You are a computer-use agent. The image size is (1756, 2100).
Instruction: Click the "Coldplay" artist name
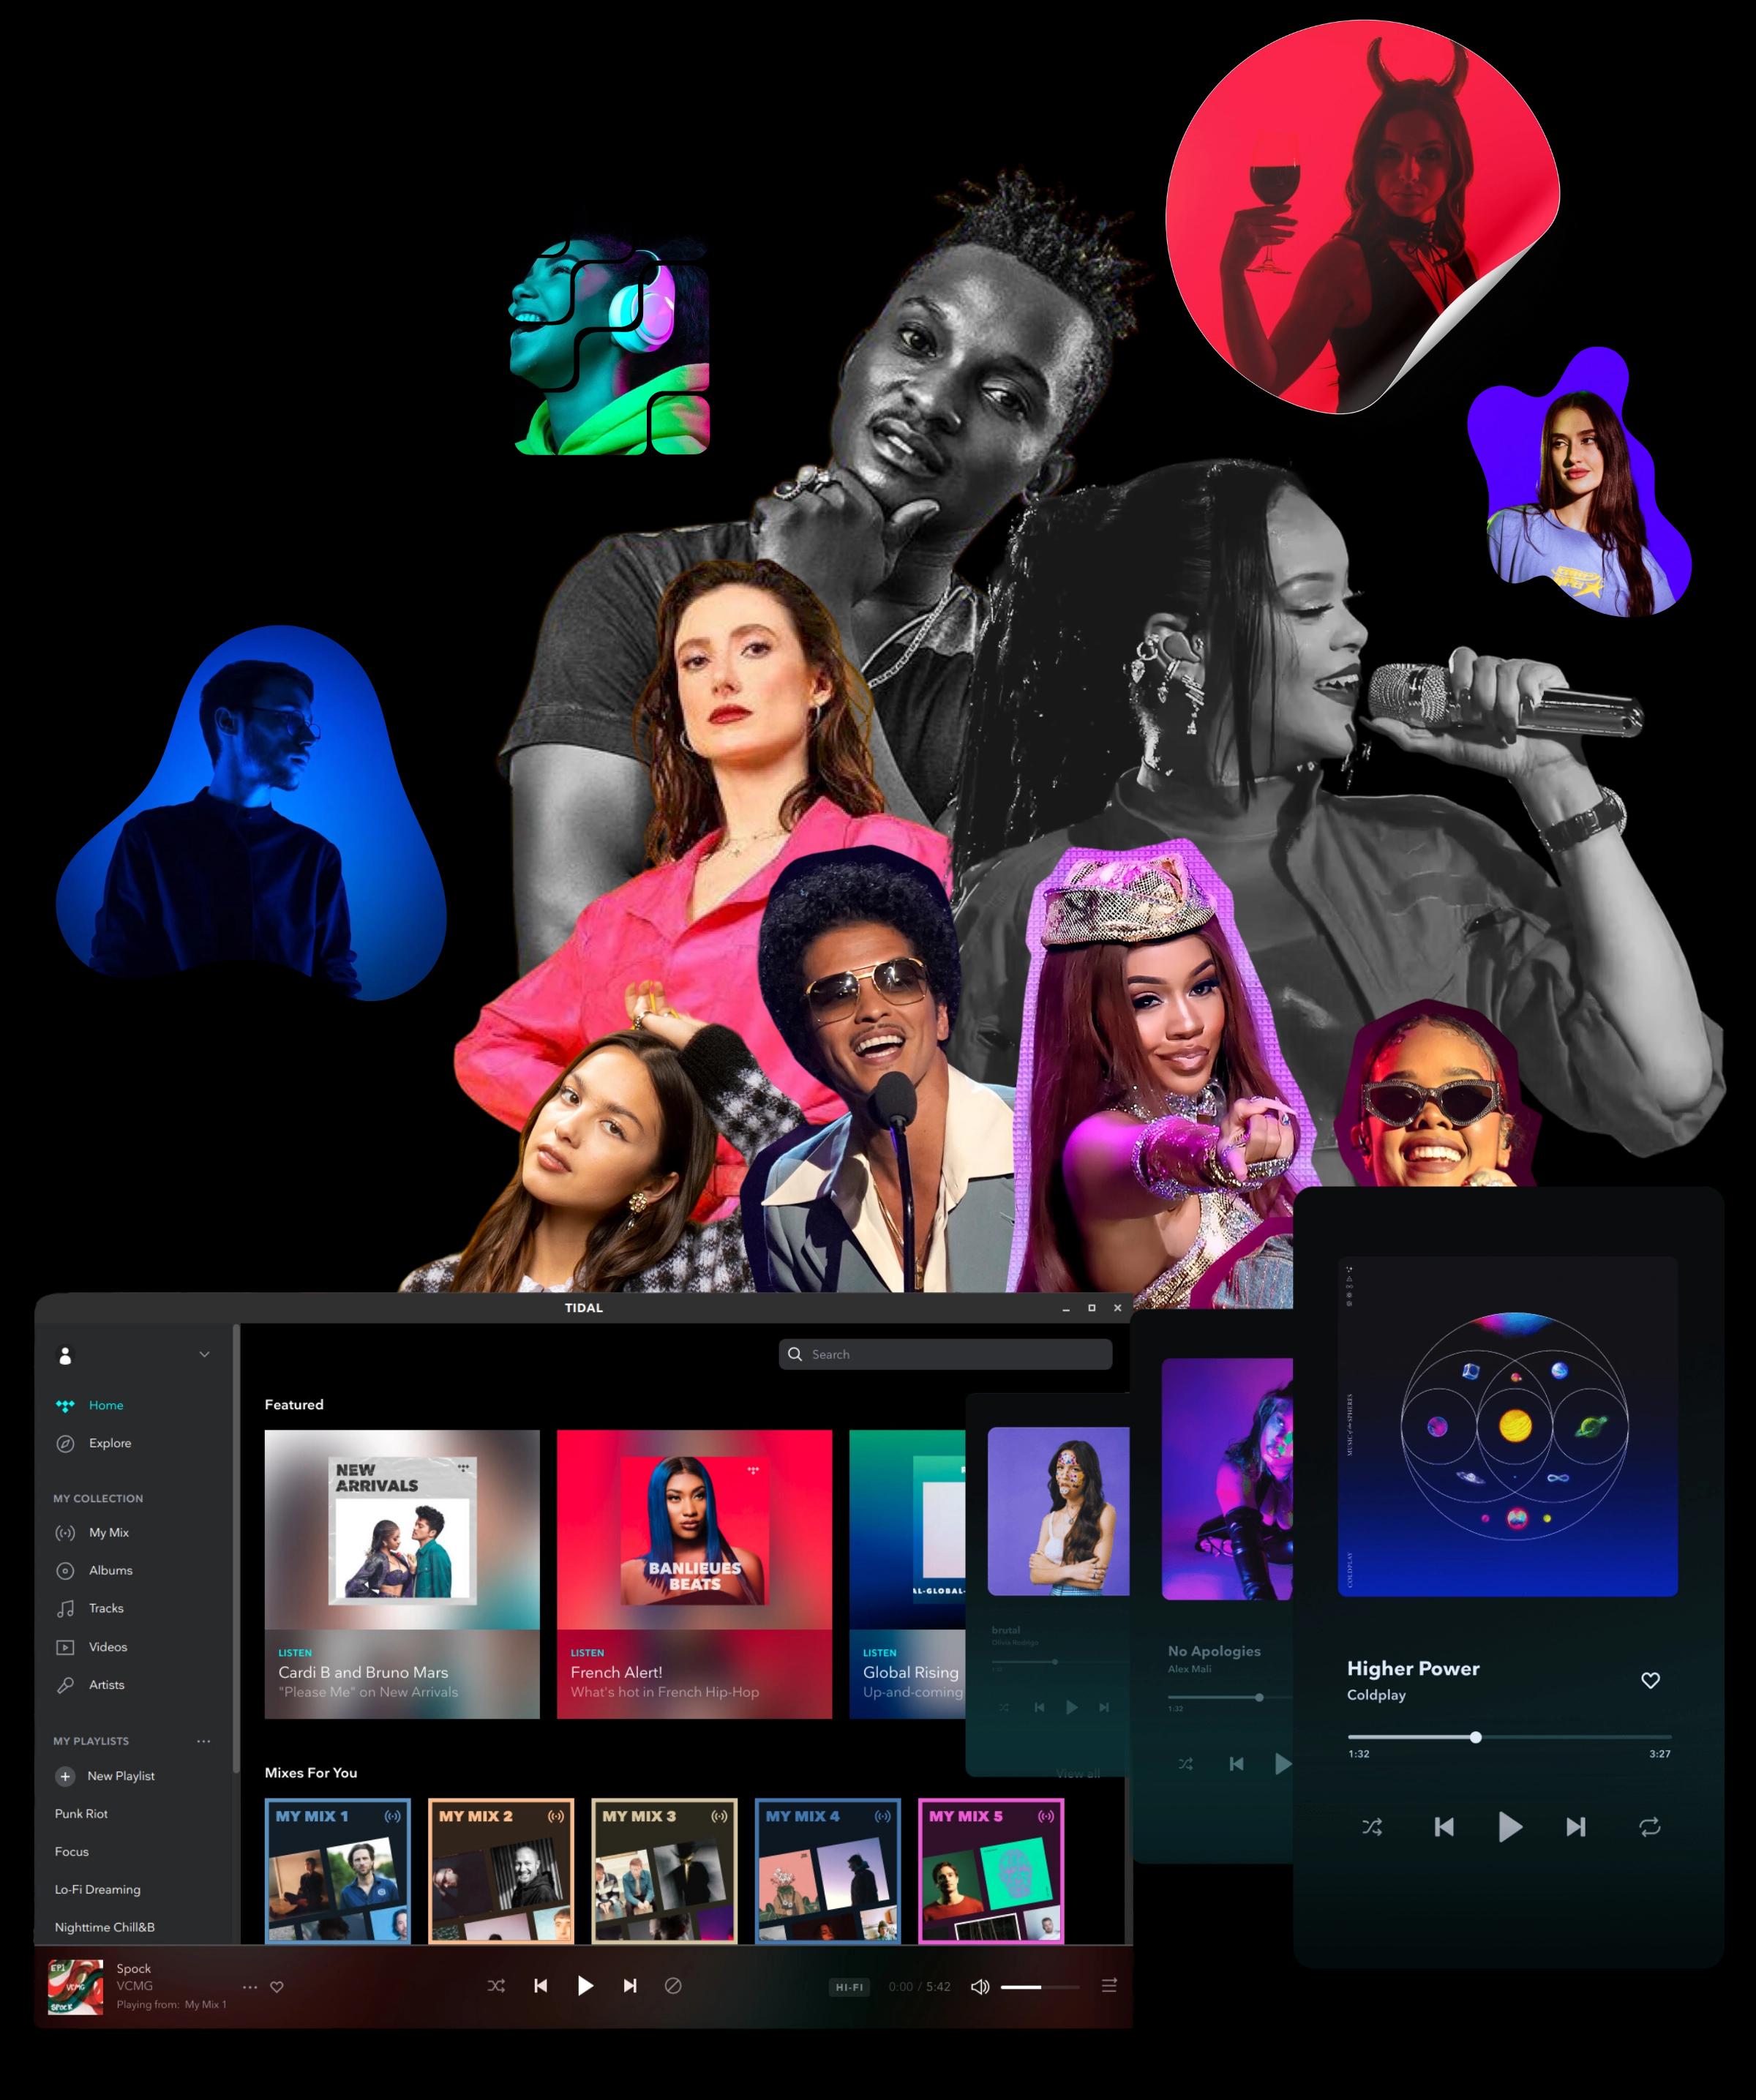click(x=1376, y=1695)
